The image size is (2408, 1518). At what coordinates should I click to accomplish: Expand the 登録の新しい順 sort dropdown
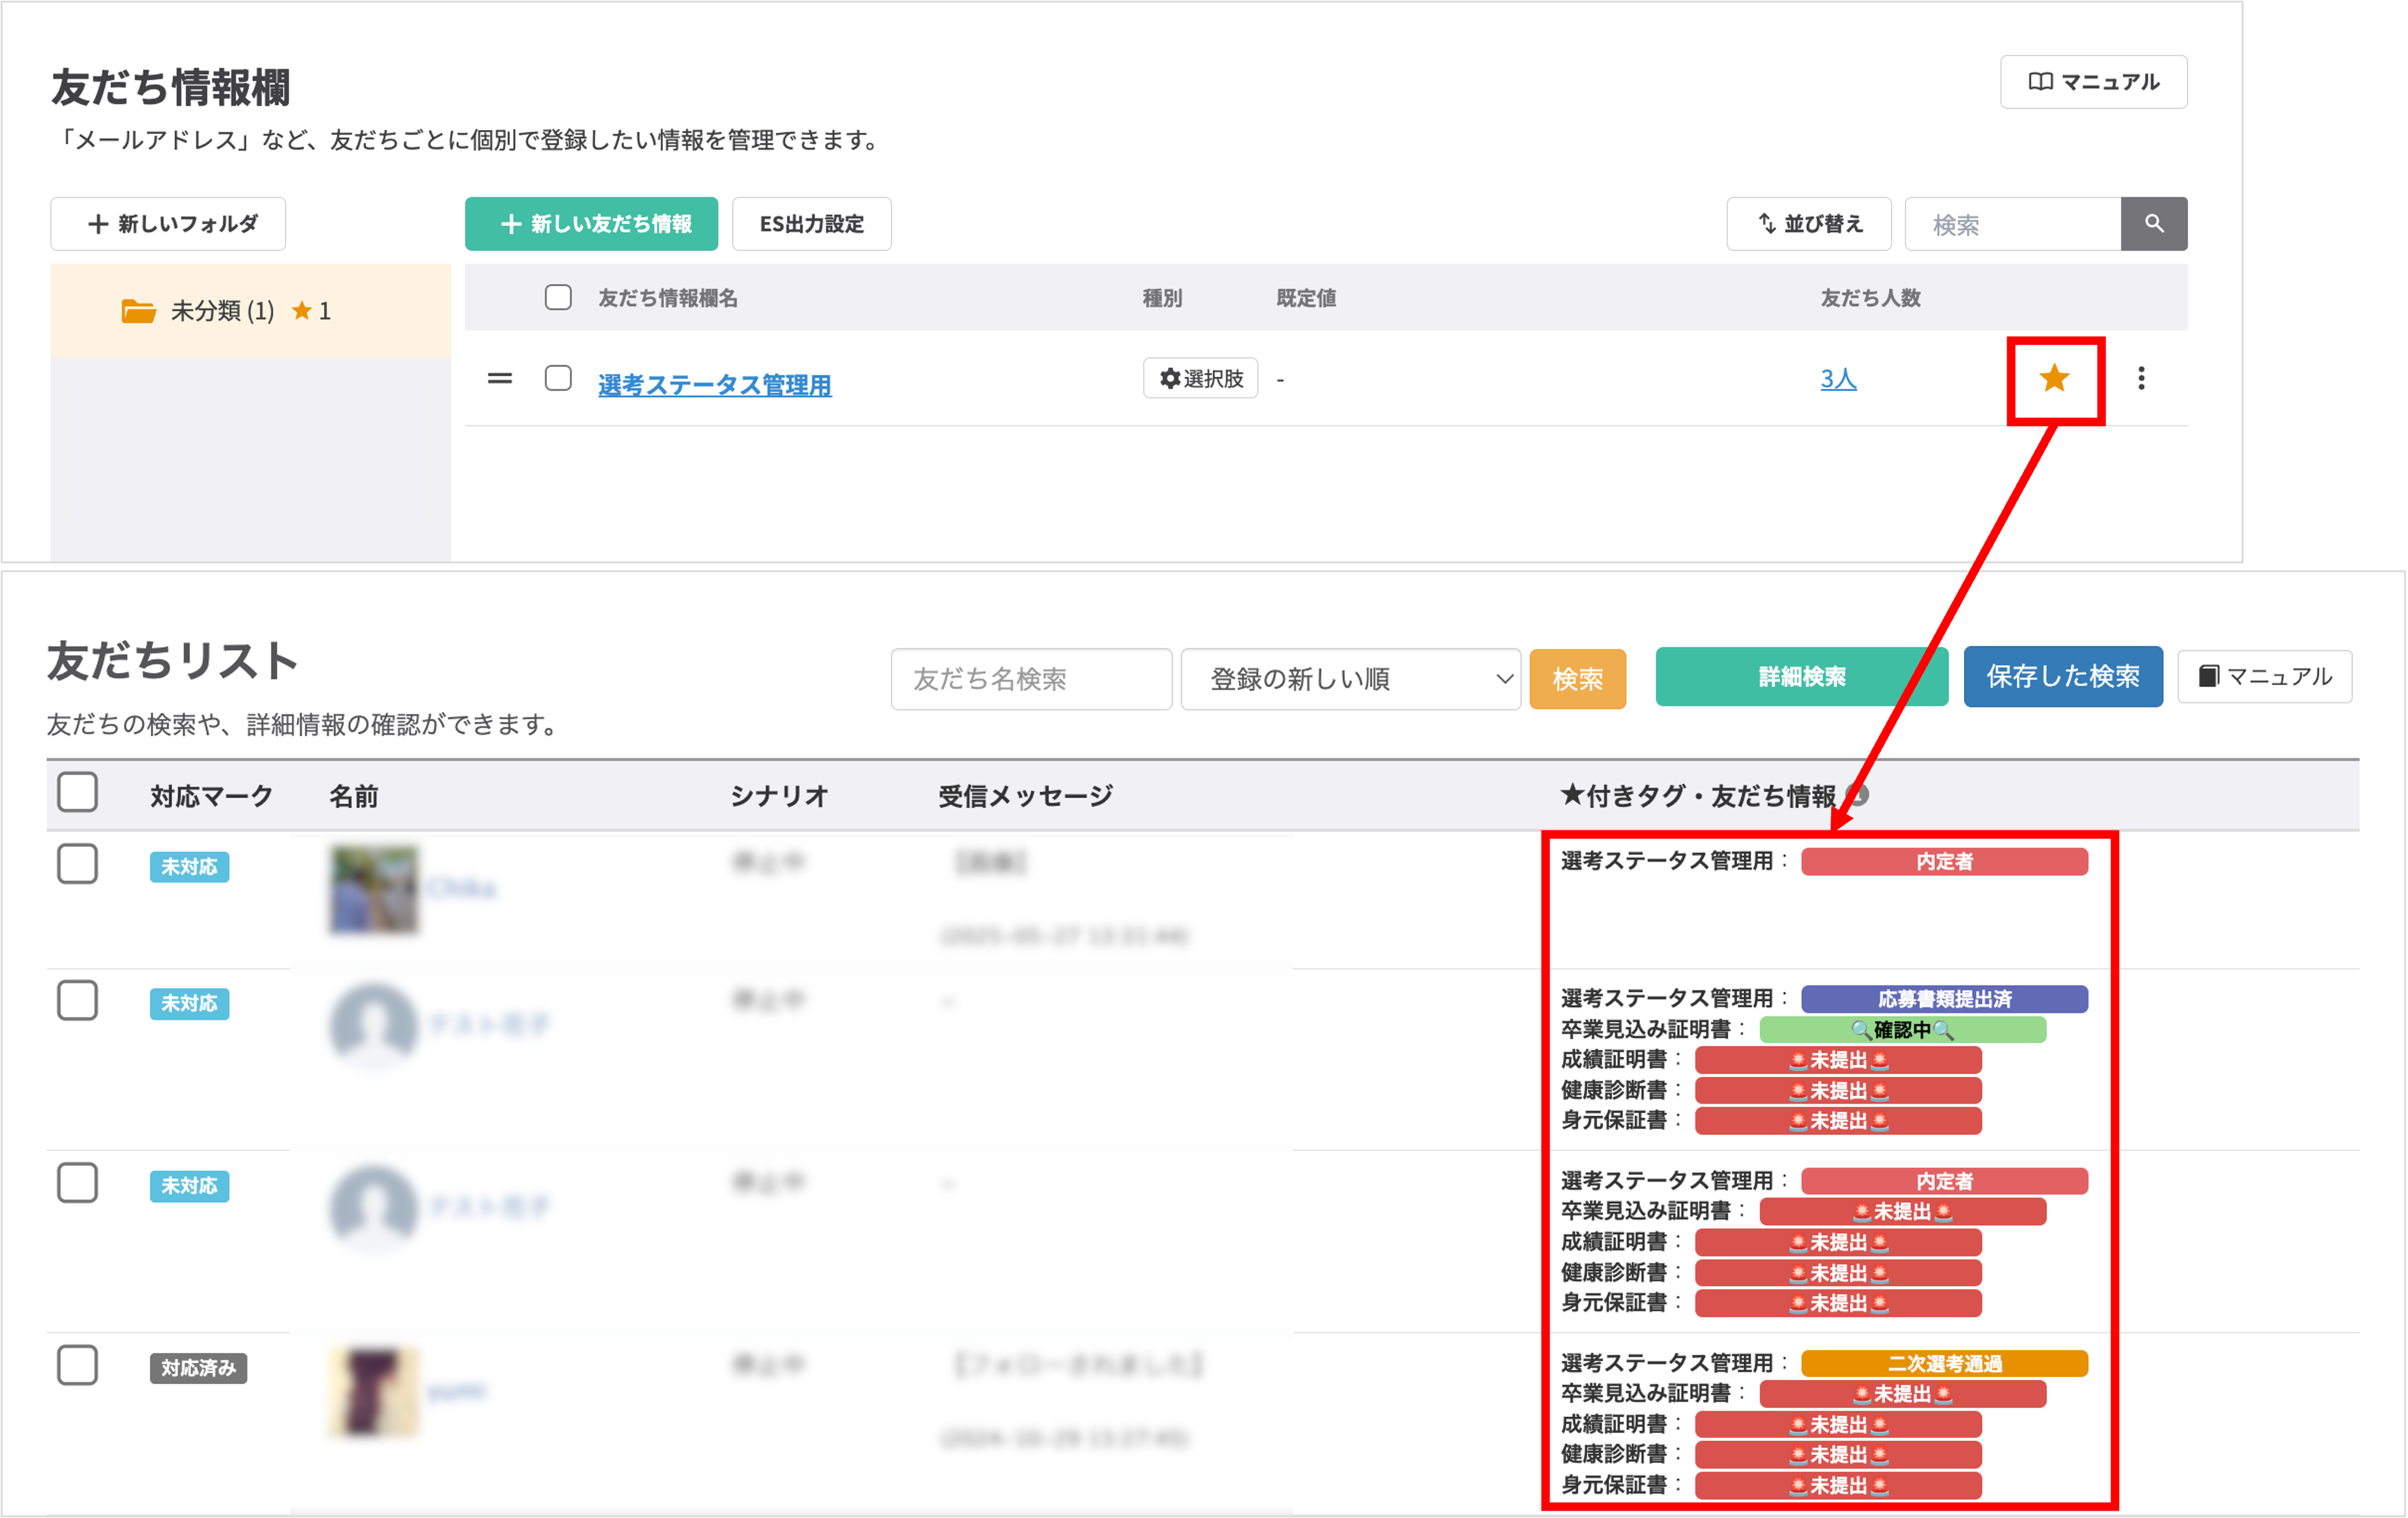(1350, 679)
